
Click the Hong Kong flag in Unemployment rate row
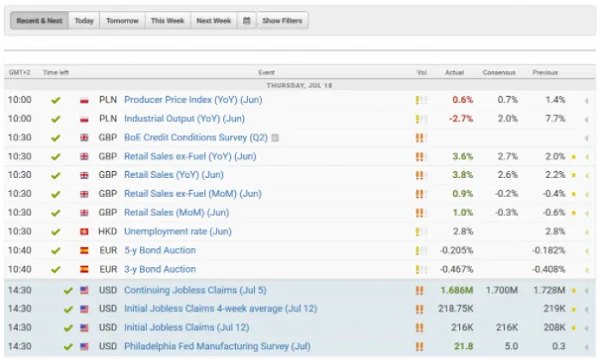[84, 231]
